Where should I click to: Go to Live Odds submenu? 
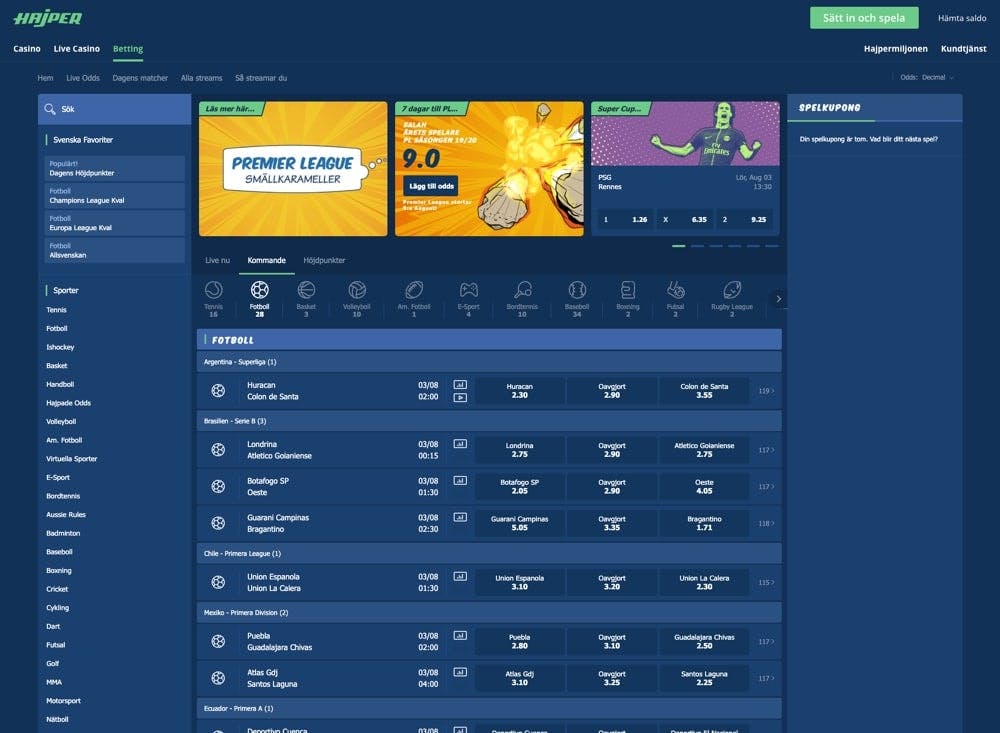[83, 78]
